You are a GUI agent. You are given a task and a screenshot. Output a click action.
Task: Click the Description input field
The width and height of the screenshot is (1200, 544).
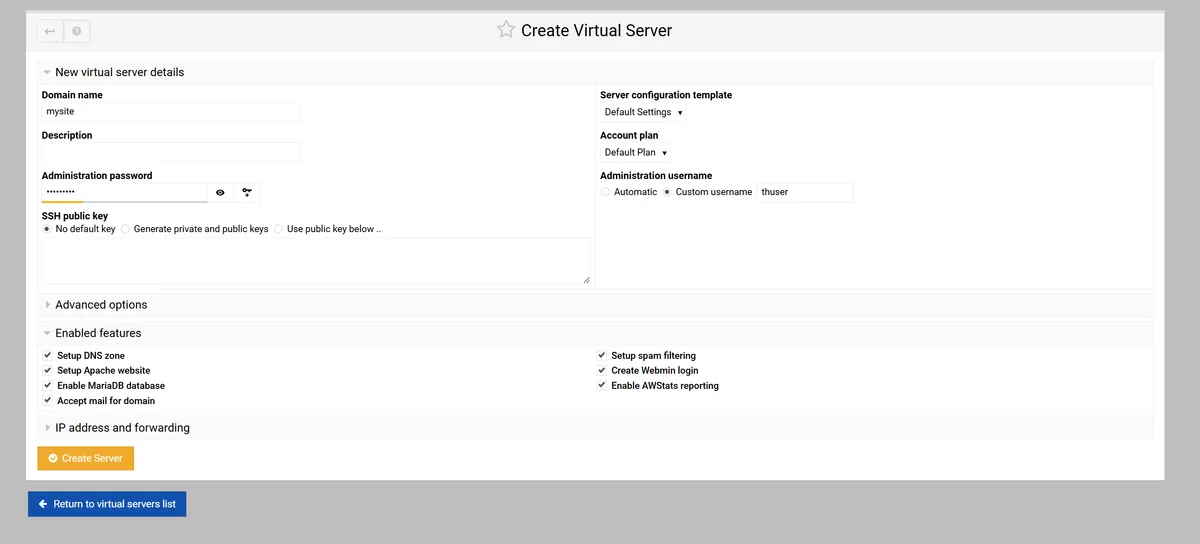170,152
